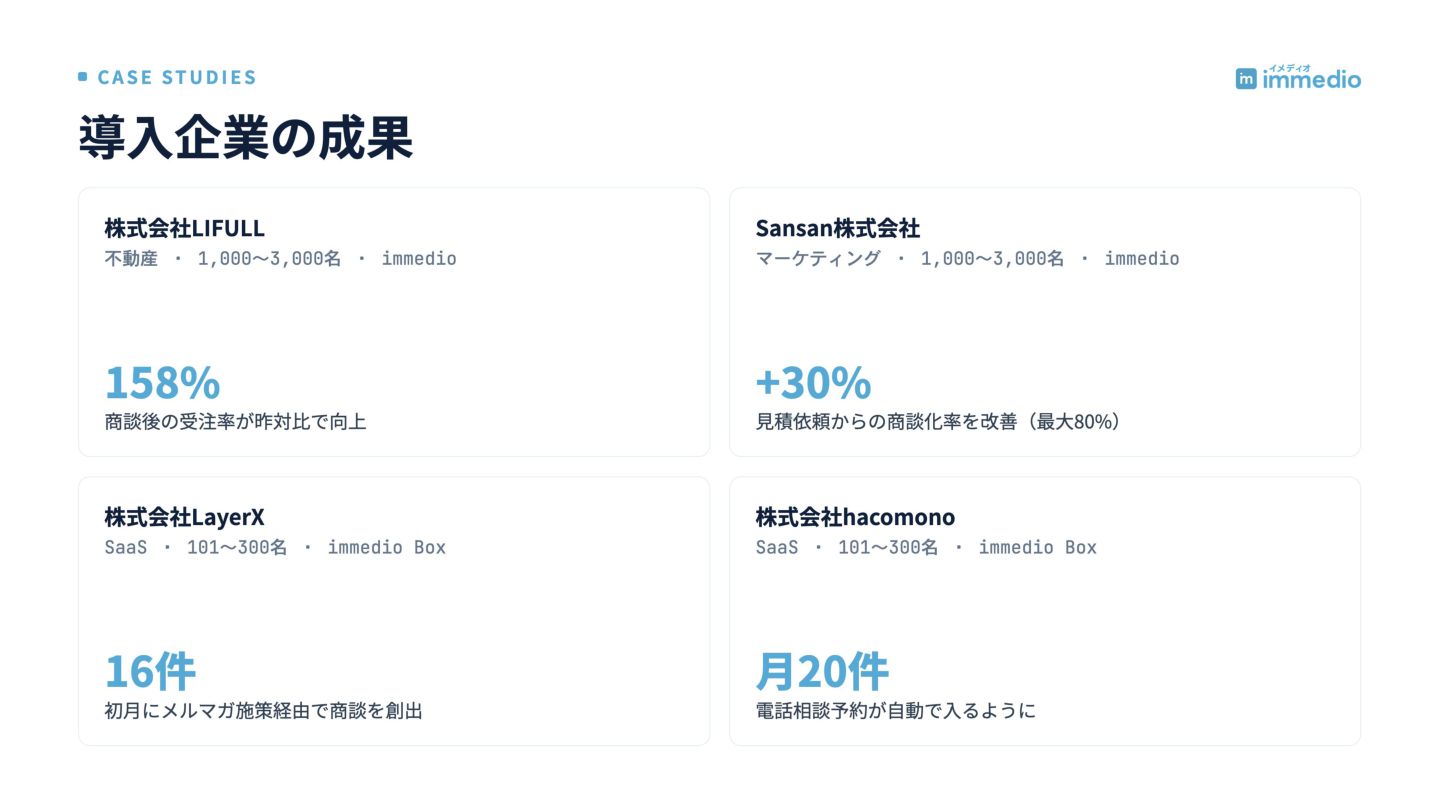Click the 158% metric figure

(x=162, y=383)
